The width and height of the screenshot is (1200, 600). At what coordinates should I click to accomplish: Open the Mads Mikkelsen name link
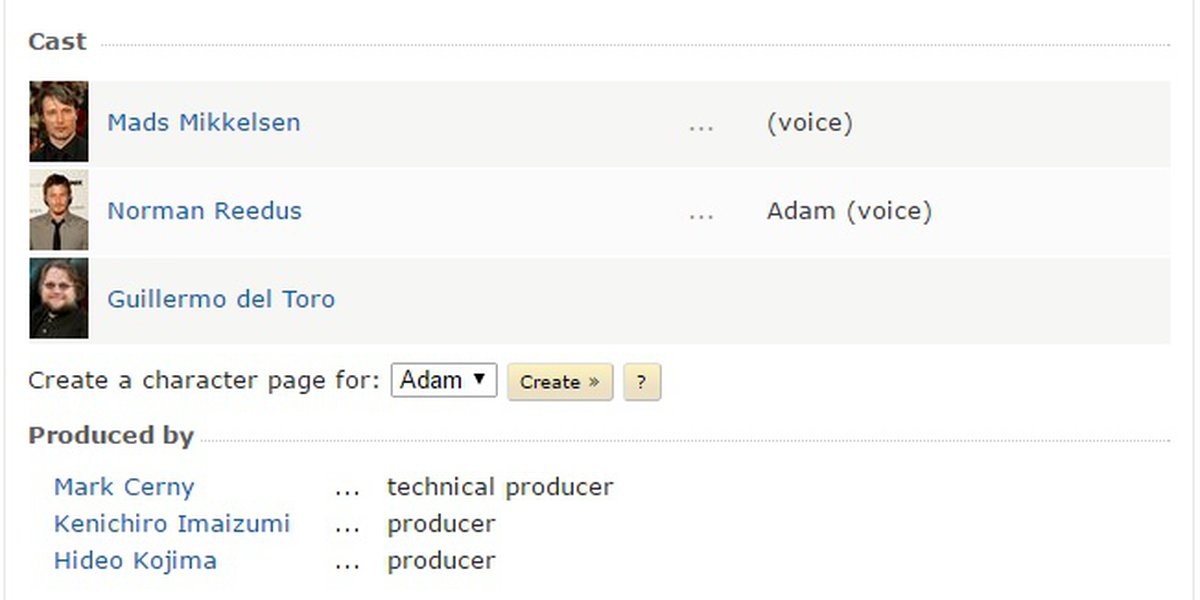coord(204,123)
